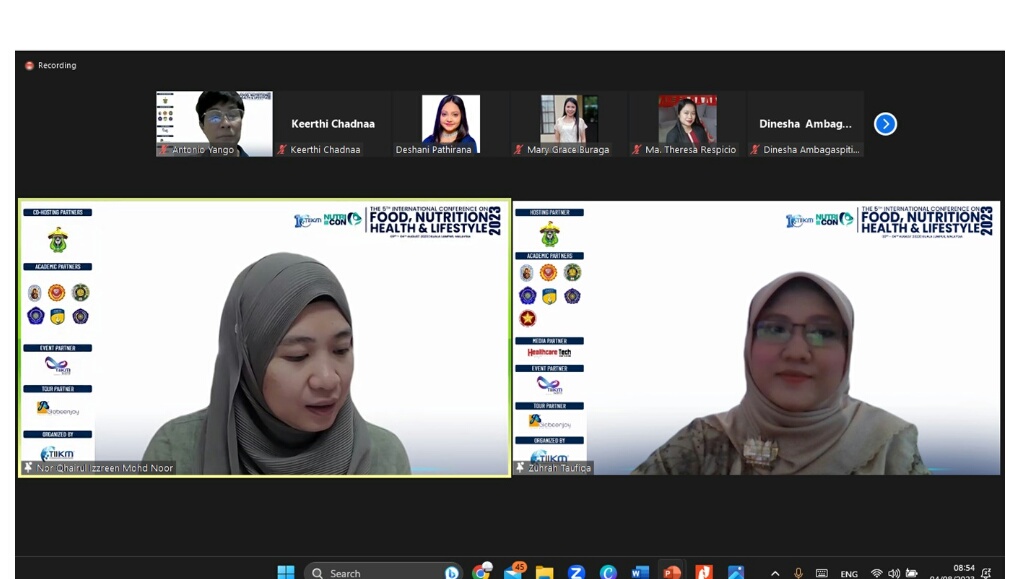Open the Wi-Fi network indicator

pyautogui.click(x=877, y=573)
